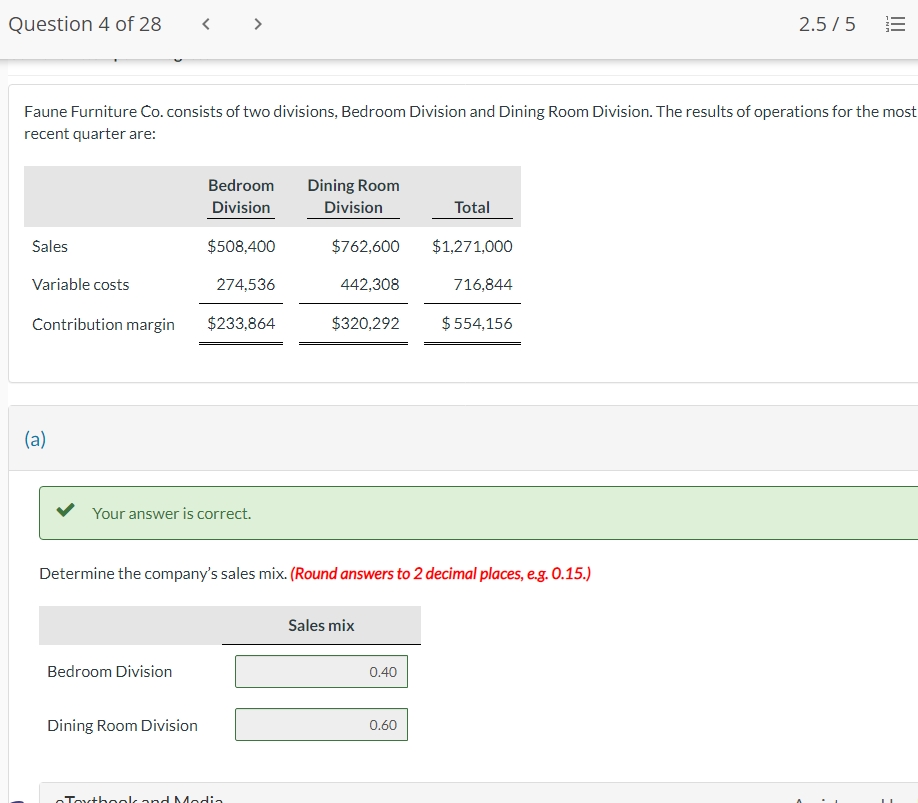
Task: Click Bedroom sales value $508,400
Action: point(241,246)
